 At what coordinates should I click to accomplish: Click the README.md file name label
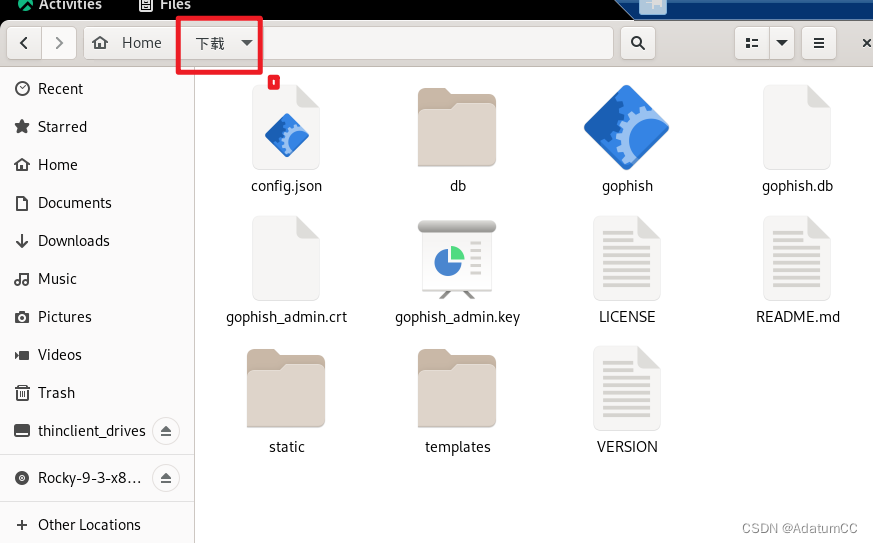pos(797,317)
